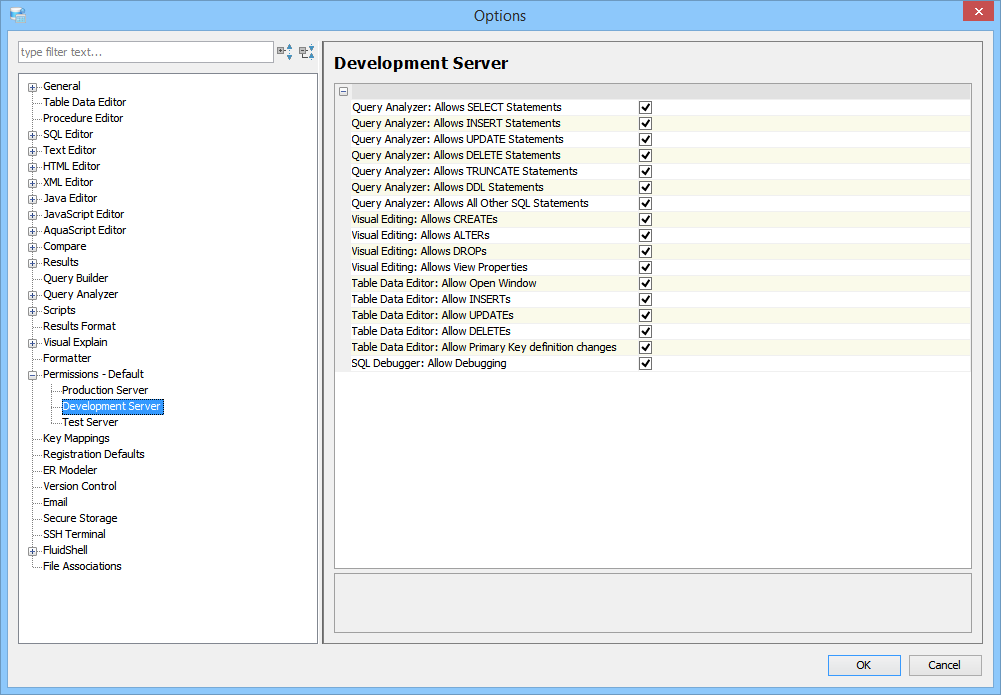Uncheck Allows UPDATE Statements checkbox
1001x695 pixels.
pyautogui.click(x=645, y=139)
